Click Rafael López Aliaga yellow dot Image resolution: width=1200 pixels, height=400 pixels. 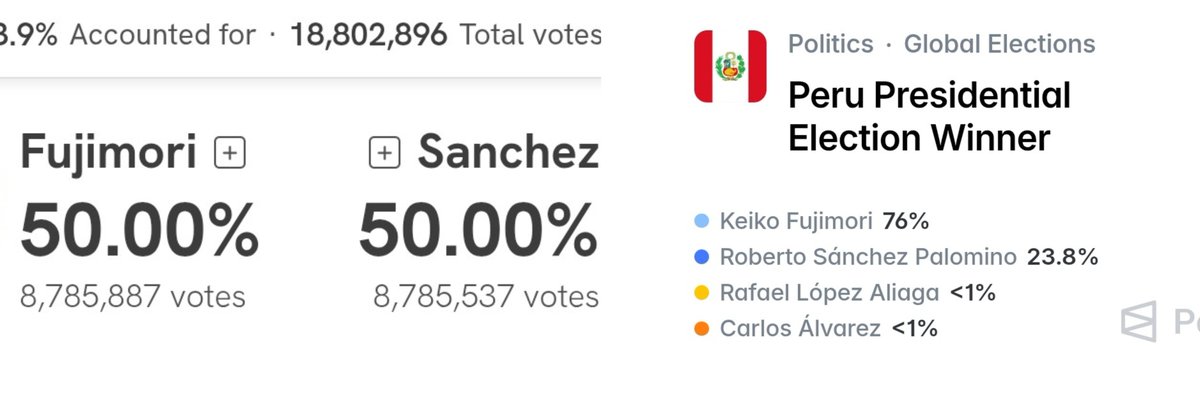tap(701, 293)
